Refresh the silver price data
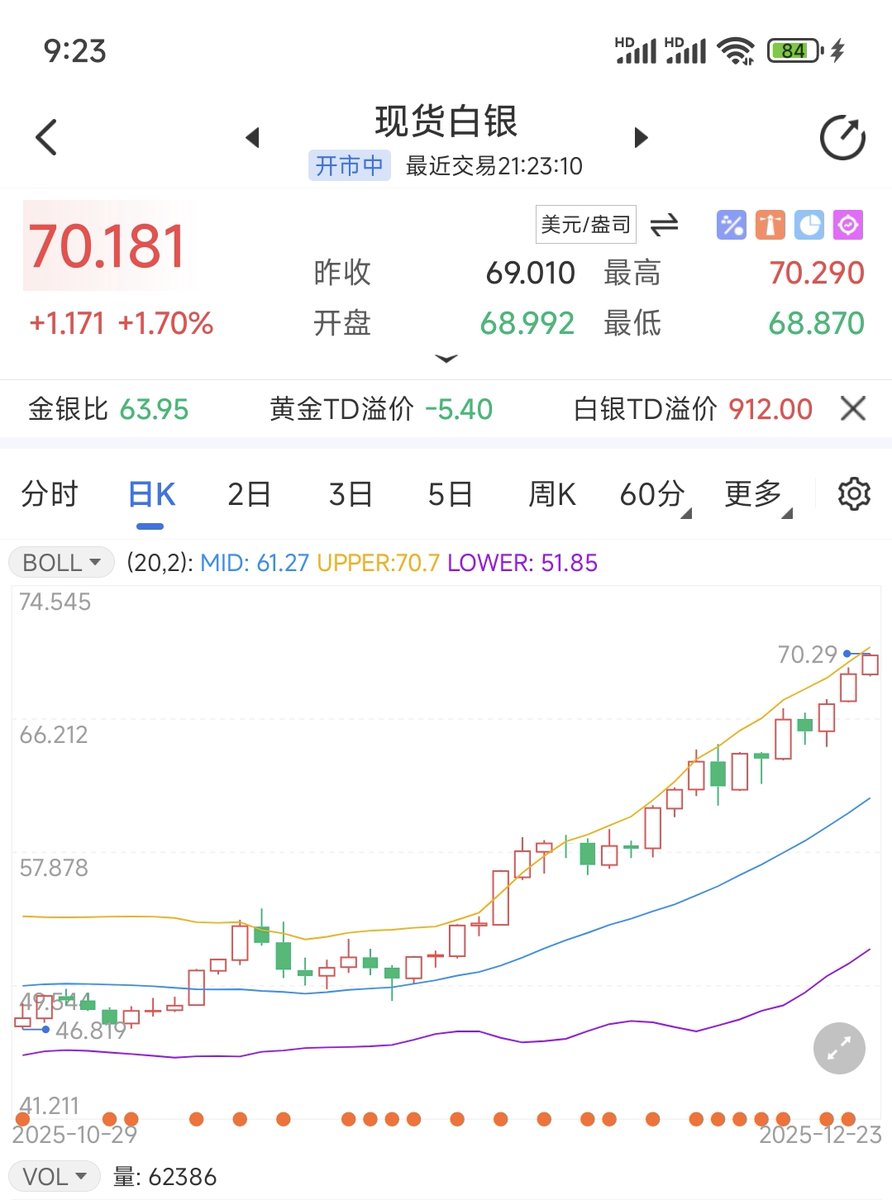 pyautogui.click(x=843, y=136)
